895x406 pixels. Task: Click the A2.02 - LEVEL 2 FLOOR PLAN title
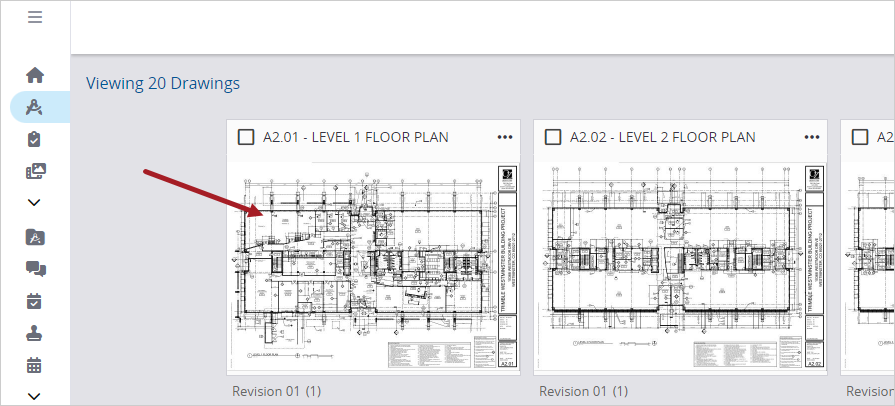click(663, 137)
